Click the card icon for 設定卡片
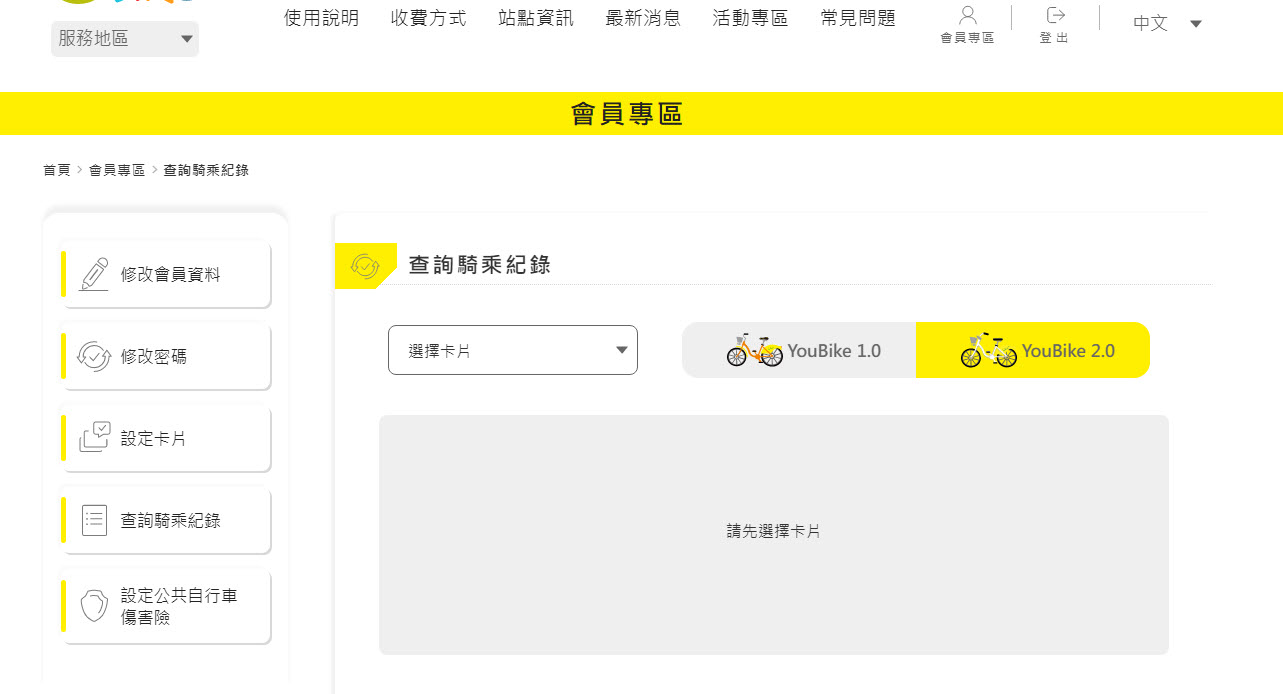Screen dimensions: 1283x694 [94, 438]
